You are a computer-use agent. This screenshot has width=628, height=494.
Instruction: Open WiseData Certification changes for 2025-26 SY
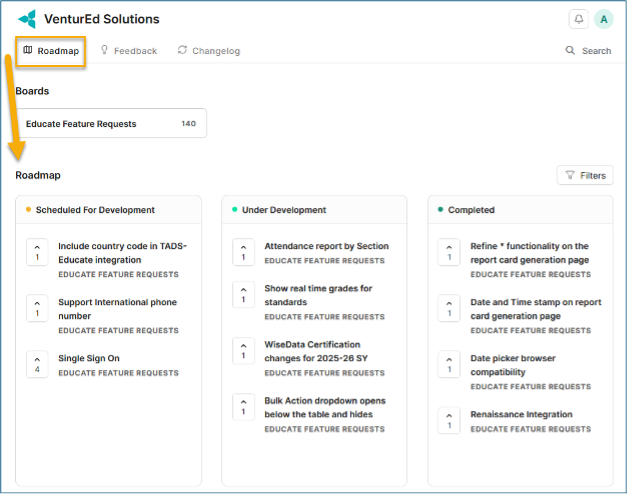tap(316, 351)
